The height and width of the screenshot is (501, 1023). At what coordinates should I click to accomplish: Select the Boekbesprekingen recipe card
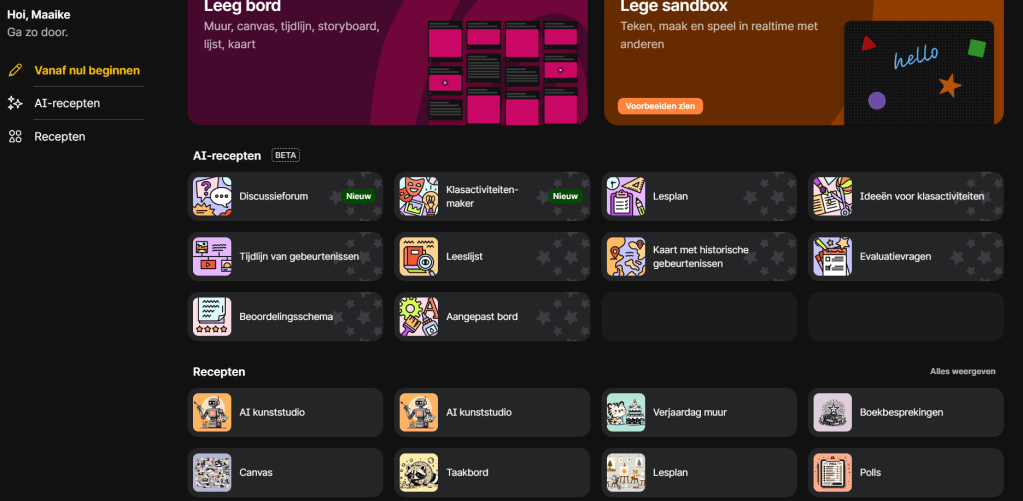click(x=906, y=412)
